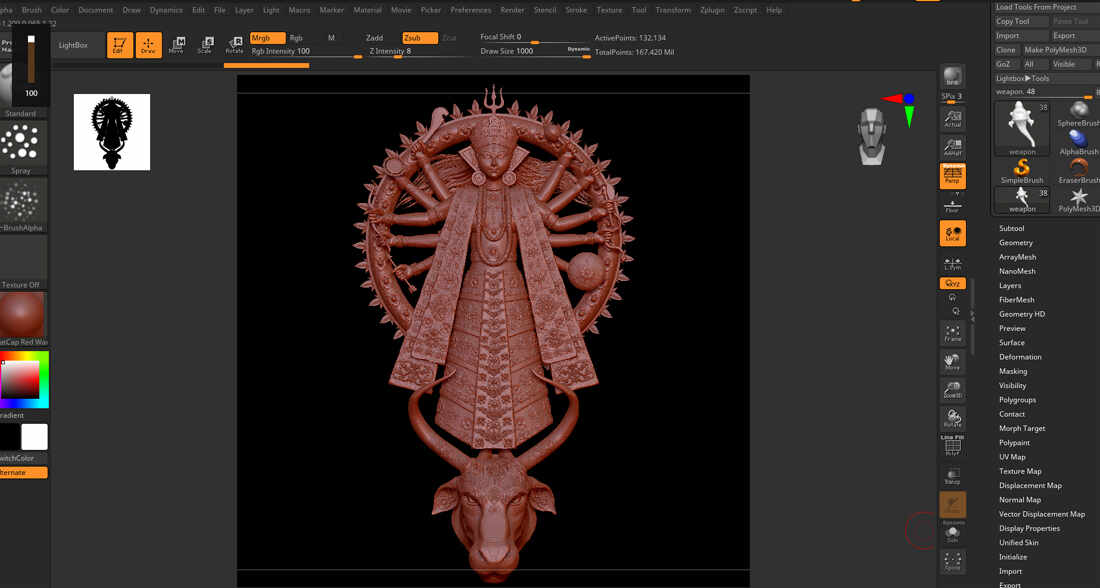Expand the Layers sub-palette

click(1010, 286)
